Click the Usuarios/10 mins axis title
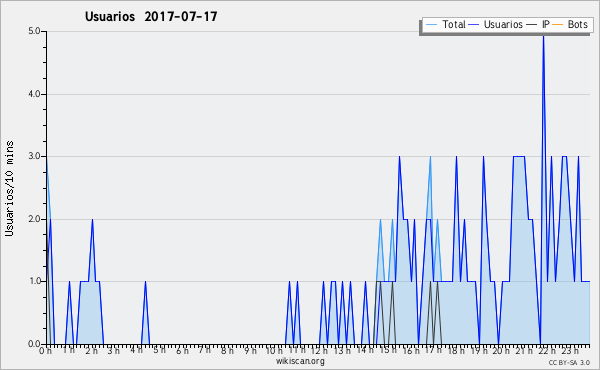 pos(9,189)
